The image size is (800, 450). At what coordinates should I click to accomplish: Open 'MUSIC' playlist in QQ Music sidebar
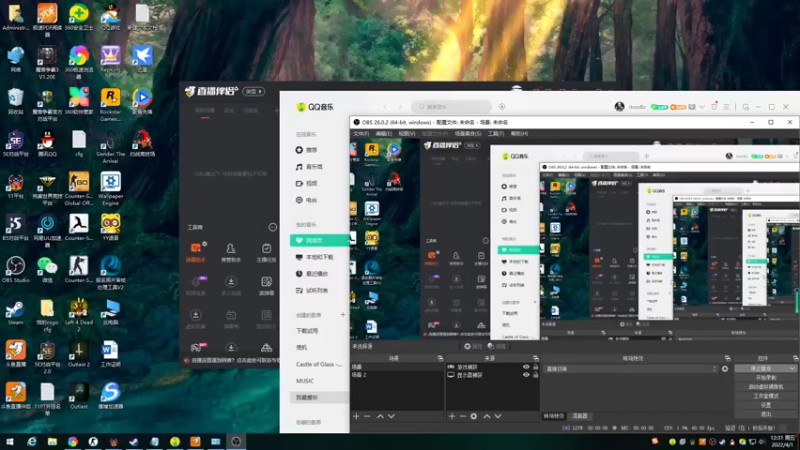coord(305,381)
